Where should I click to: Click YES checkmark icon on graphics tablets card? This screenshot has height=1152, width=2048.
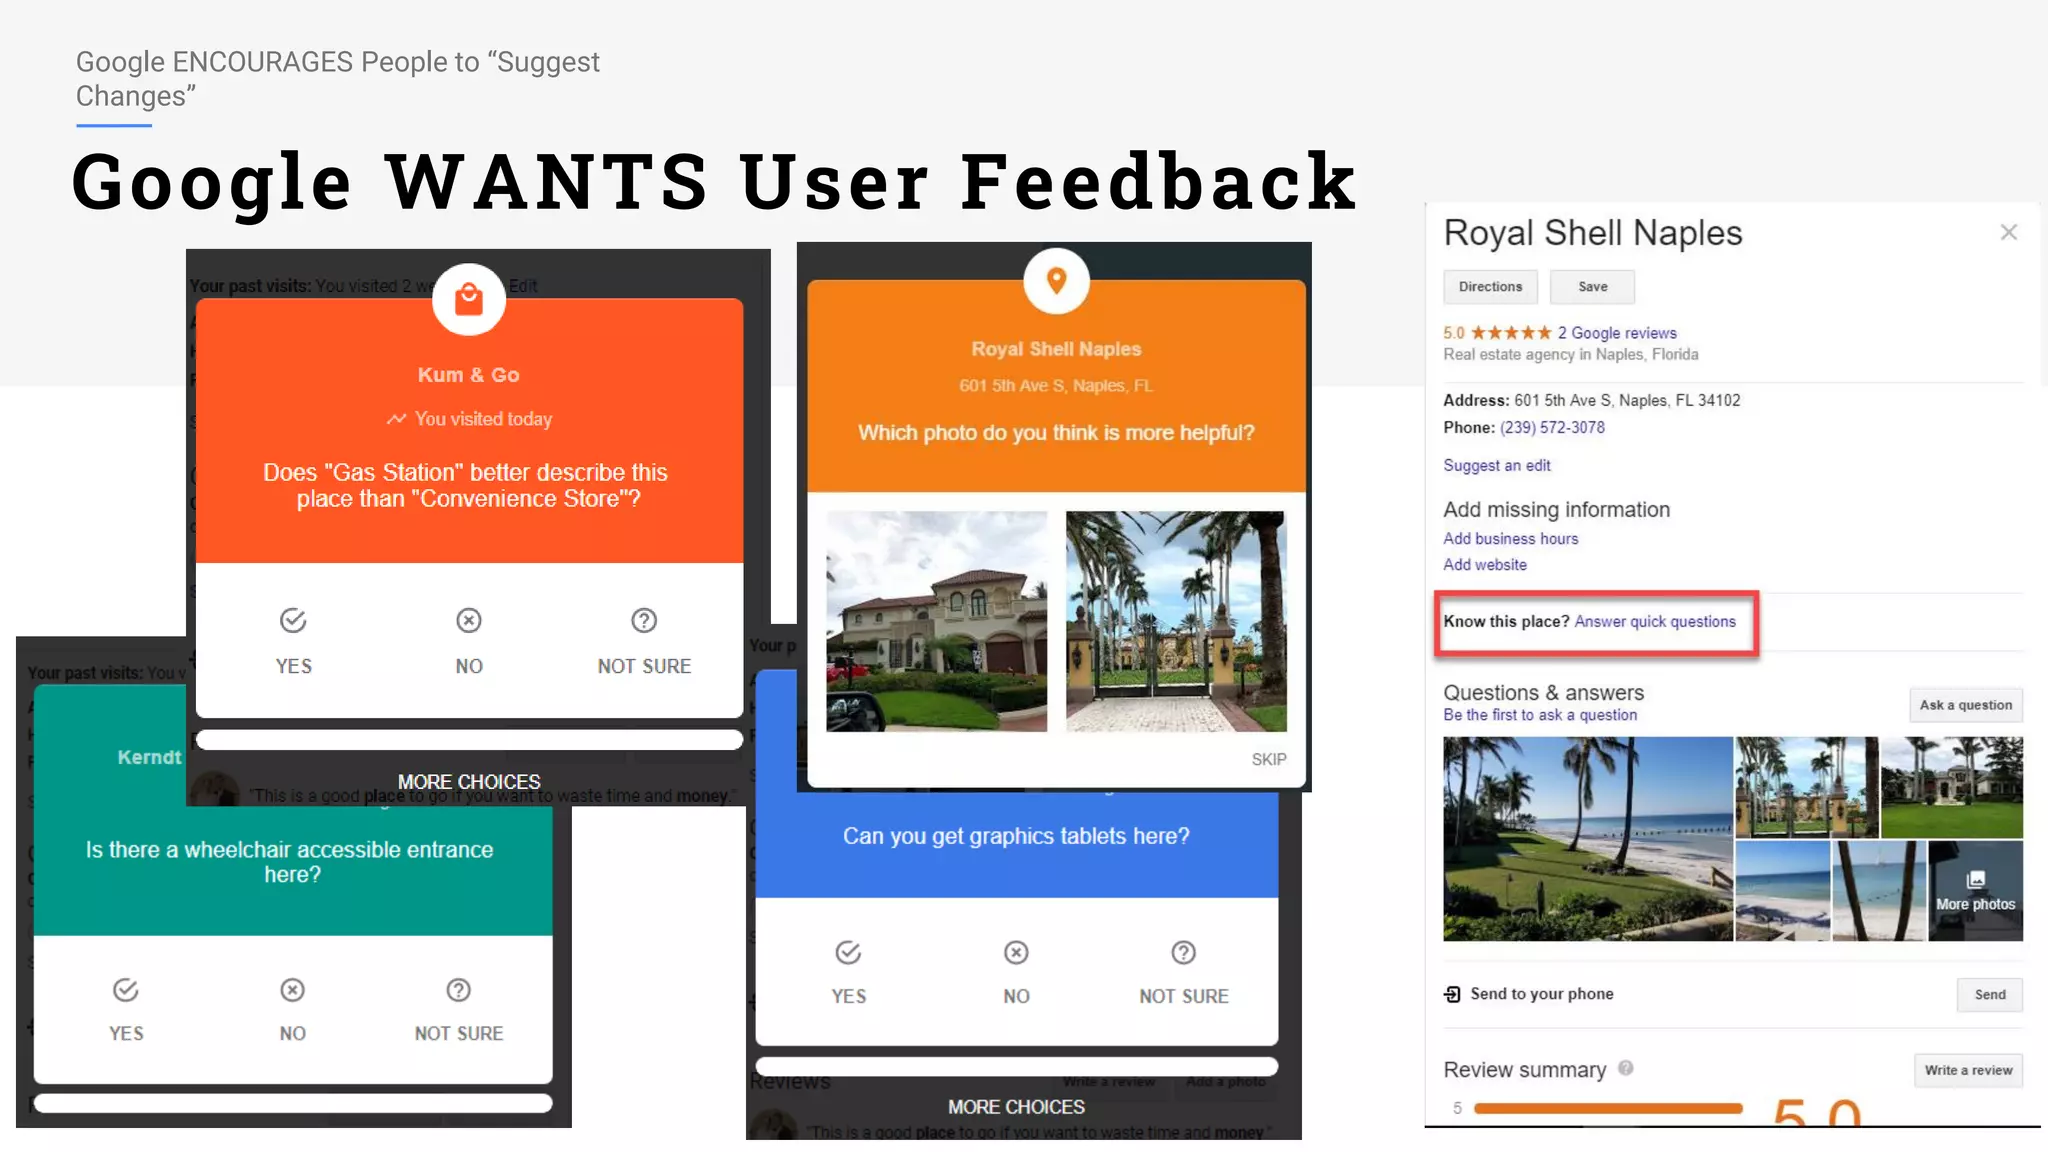pyautogui.click(x=848, y=953)
